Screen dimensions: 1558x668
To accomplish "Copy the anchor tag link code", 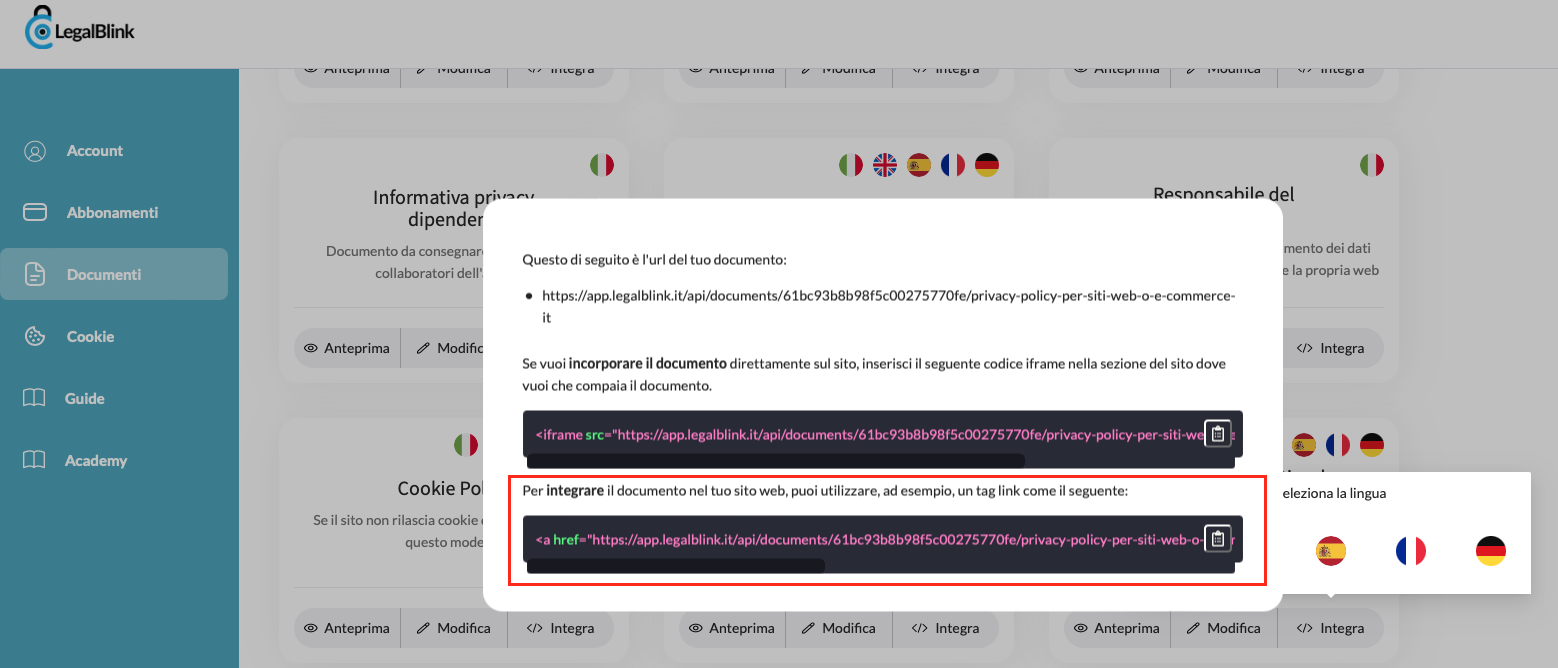I will pyautogui.click(x=1218, y=538).
